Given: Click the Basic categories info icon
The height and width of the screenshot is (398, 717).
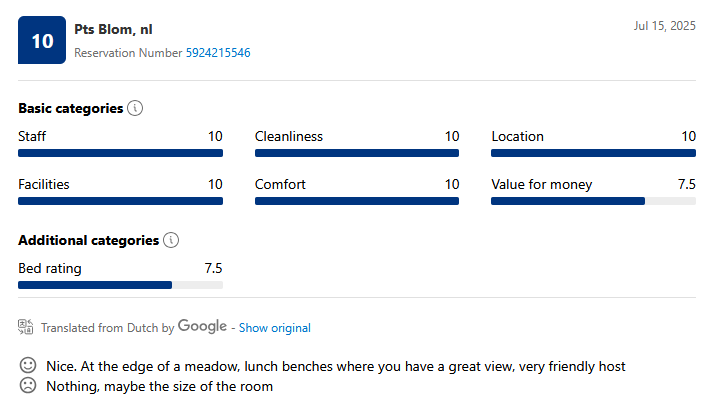Looking at the screenshot, I should 135,108.
